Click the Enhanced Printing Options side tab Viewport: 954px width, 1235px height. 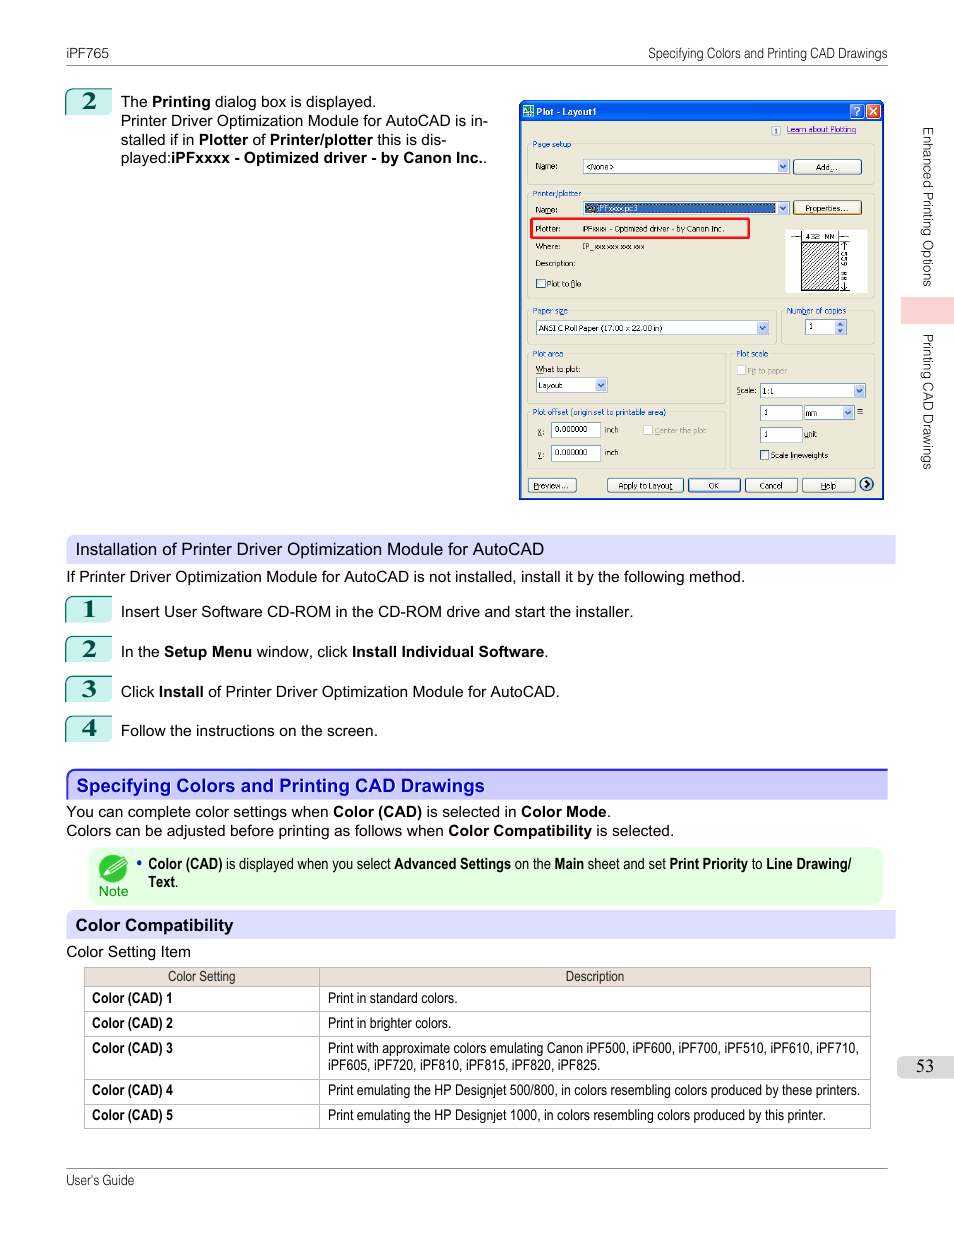[x=928, y=207]
